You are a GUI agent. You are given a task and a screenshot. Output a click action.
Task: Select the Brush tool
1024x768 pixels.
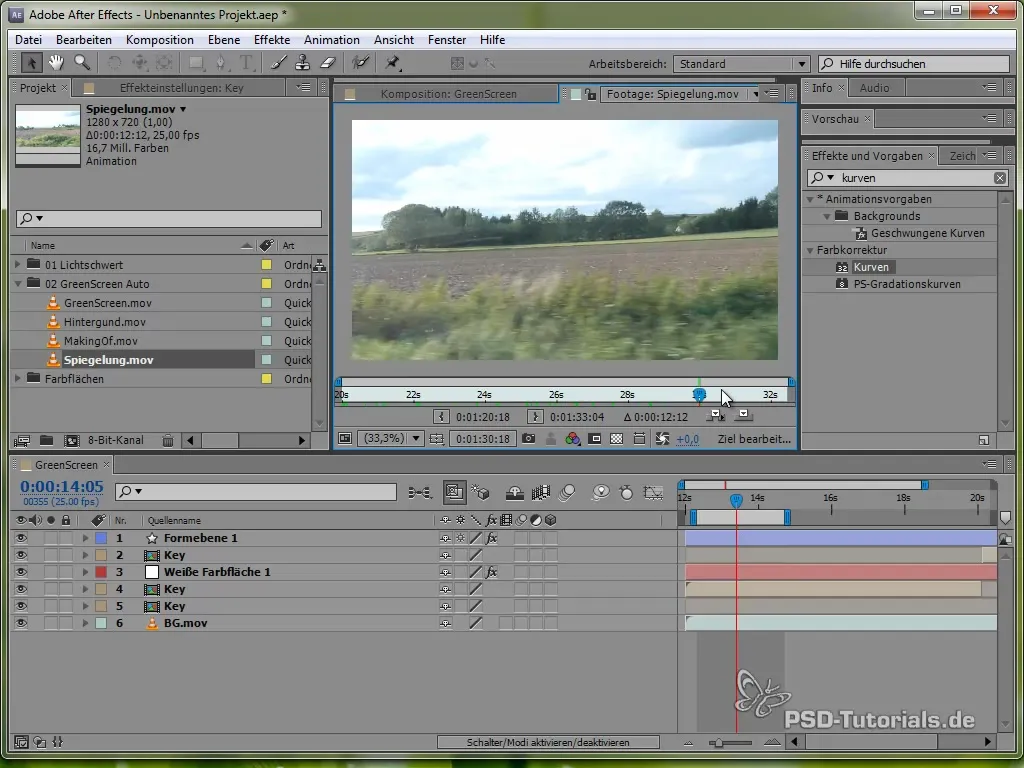[279, 63]
